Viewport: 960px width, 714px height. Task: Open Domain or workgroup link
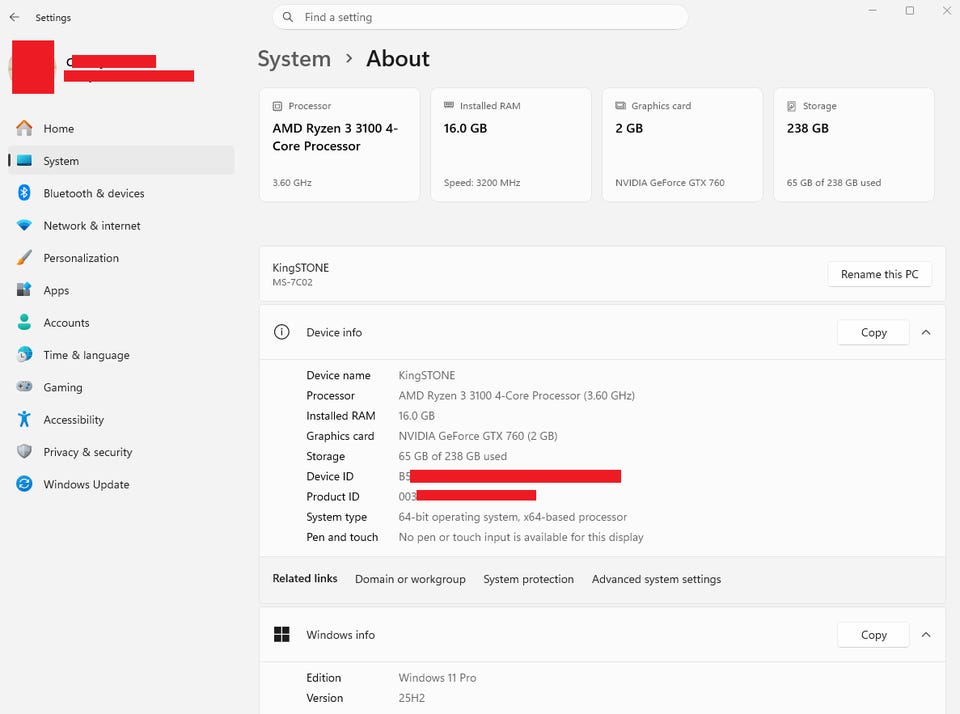(x=410, y=579)
